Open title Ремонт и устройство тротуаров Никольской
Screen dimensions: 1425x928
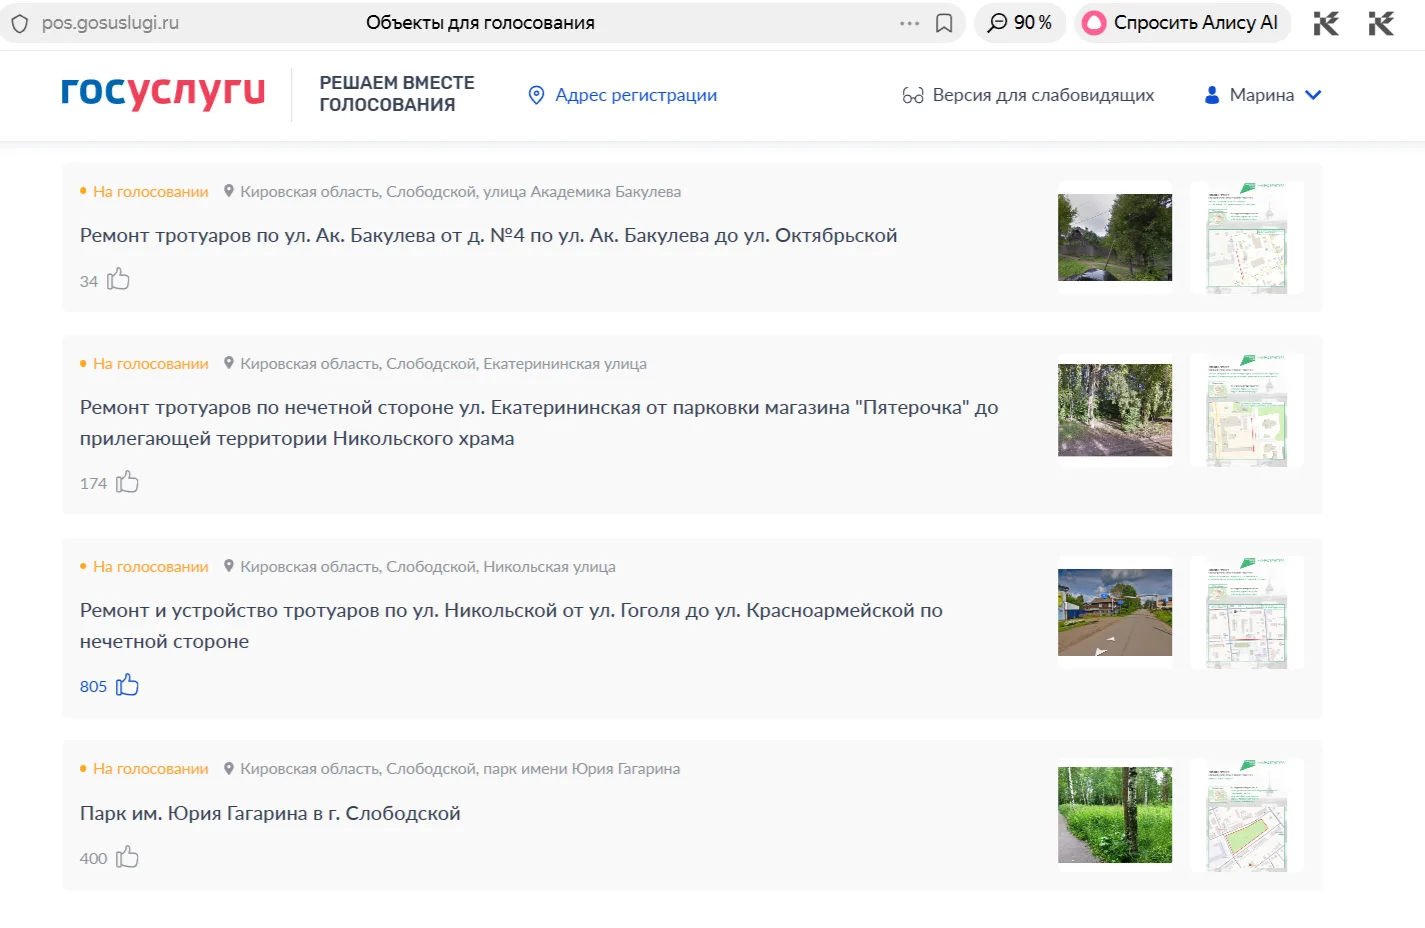[511, 625]
